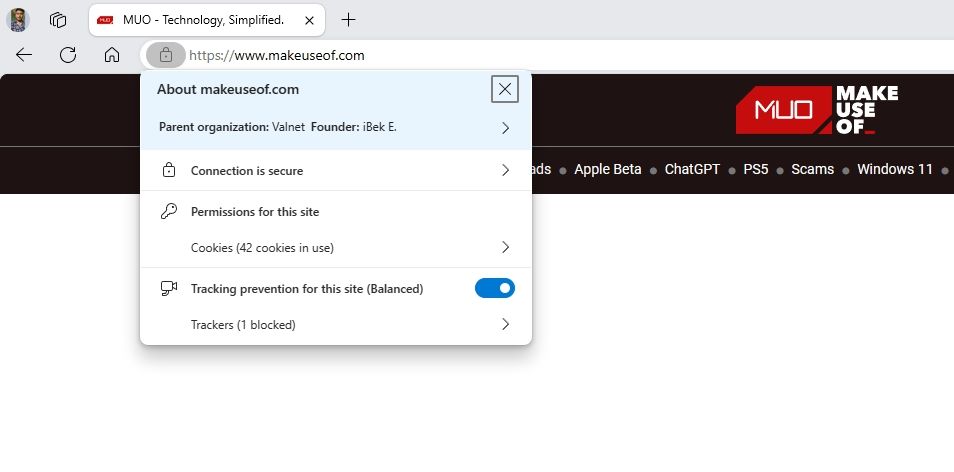This screenshot has height=472, width=954.
Task: Open the tab actions menu icon
Action: tap(58, 19)
